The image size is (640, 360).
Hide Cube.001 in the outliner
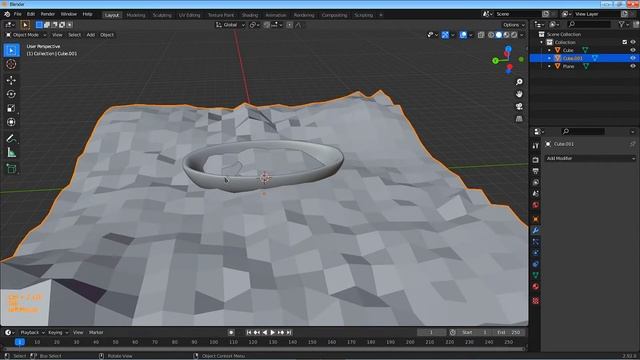coord(633,58)
